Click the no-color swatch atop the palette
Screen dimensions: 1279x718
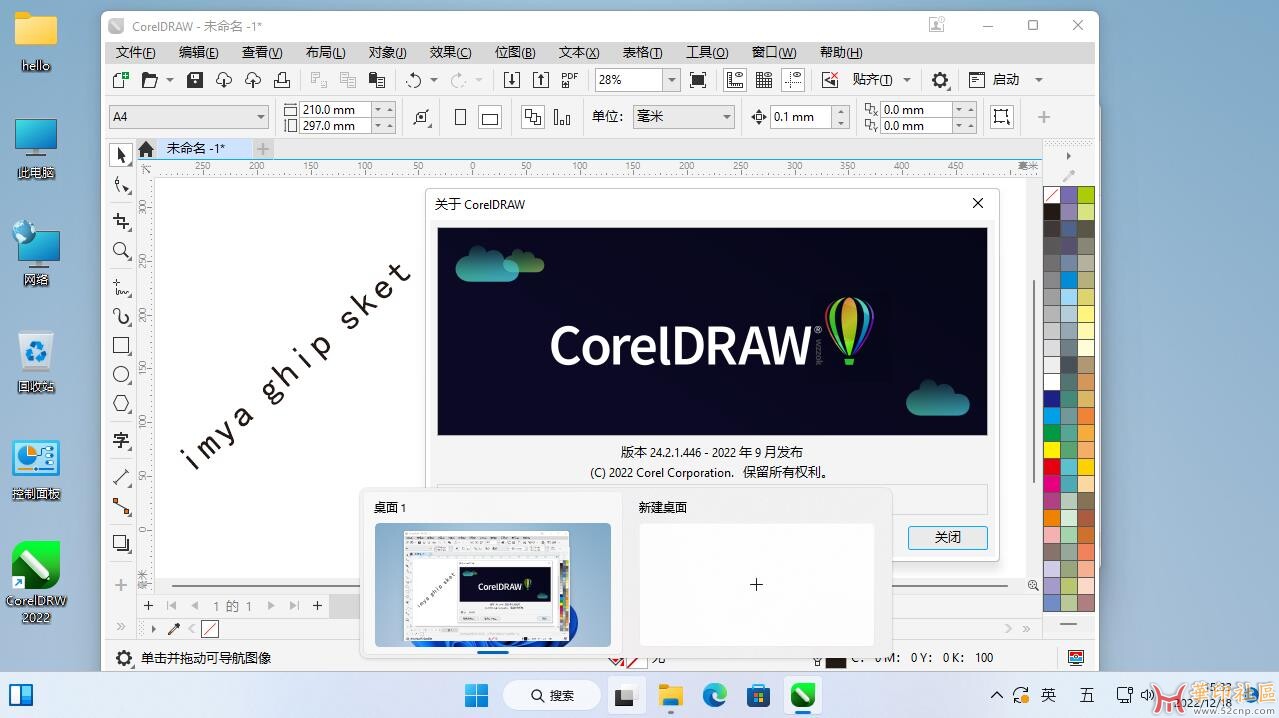[x=1052, y=194]
